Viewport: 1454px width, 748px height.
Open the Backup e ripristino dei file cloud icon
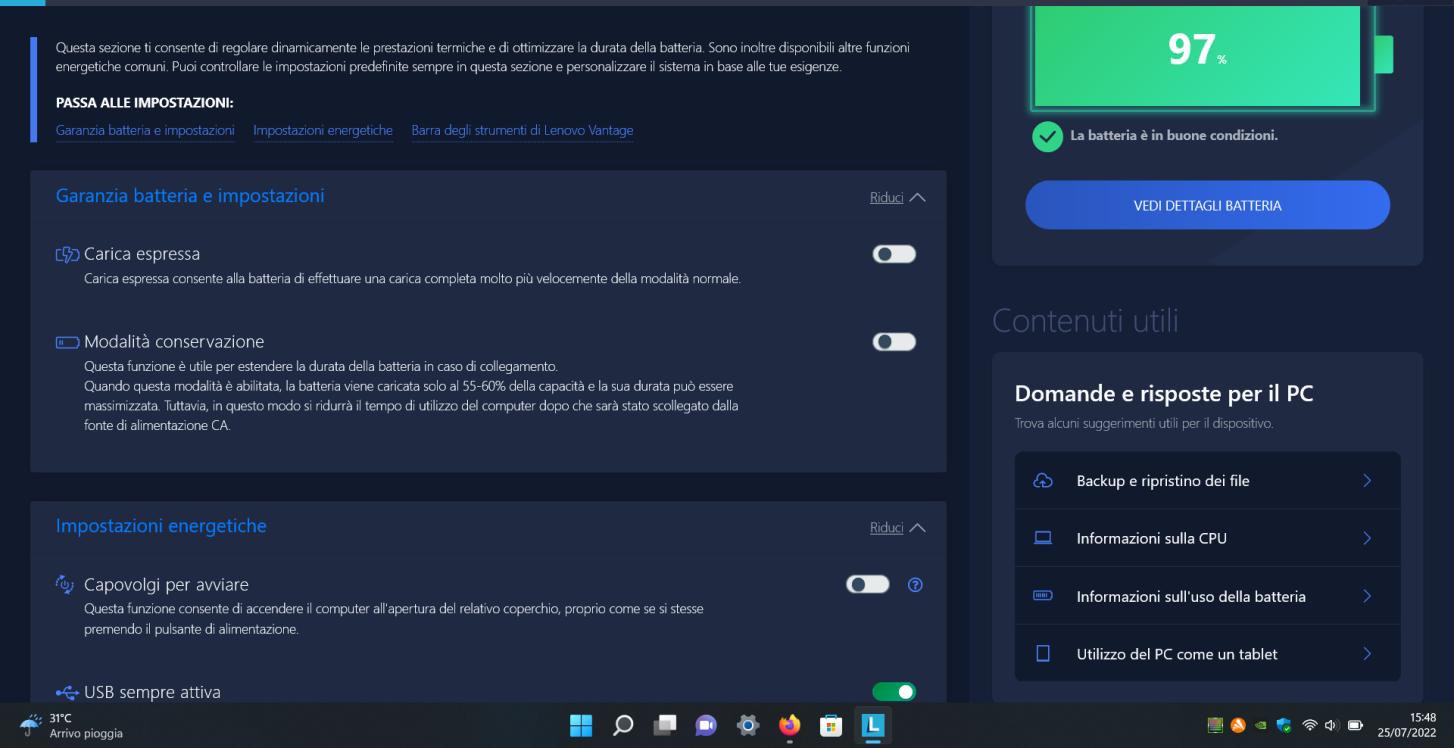point(1043,481)
